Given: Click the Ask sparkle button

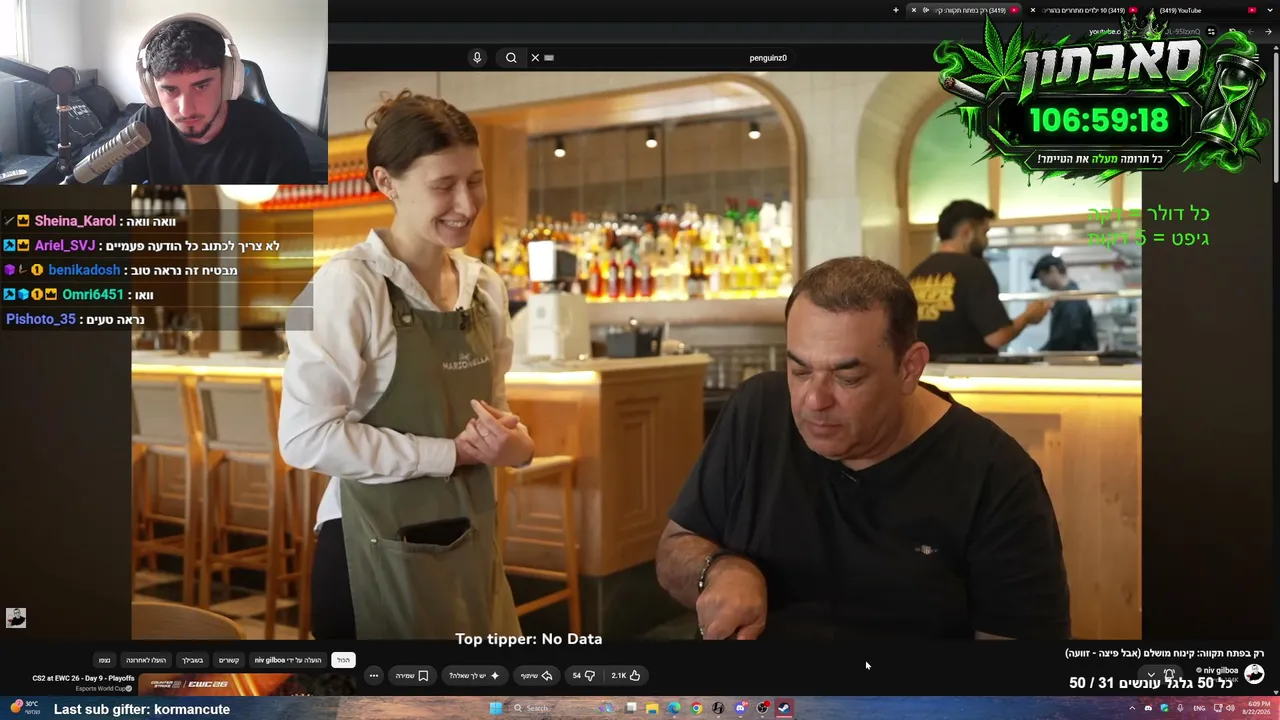Looking at the screenshot, I should tap(475, 676).
